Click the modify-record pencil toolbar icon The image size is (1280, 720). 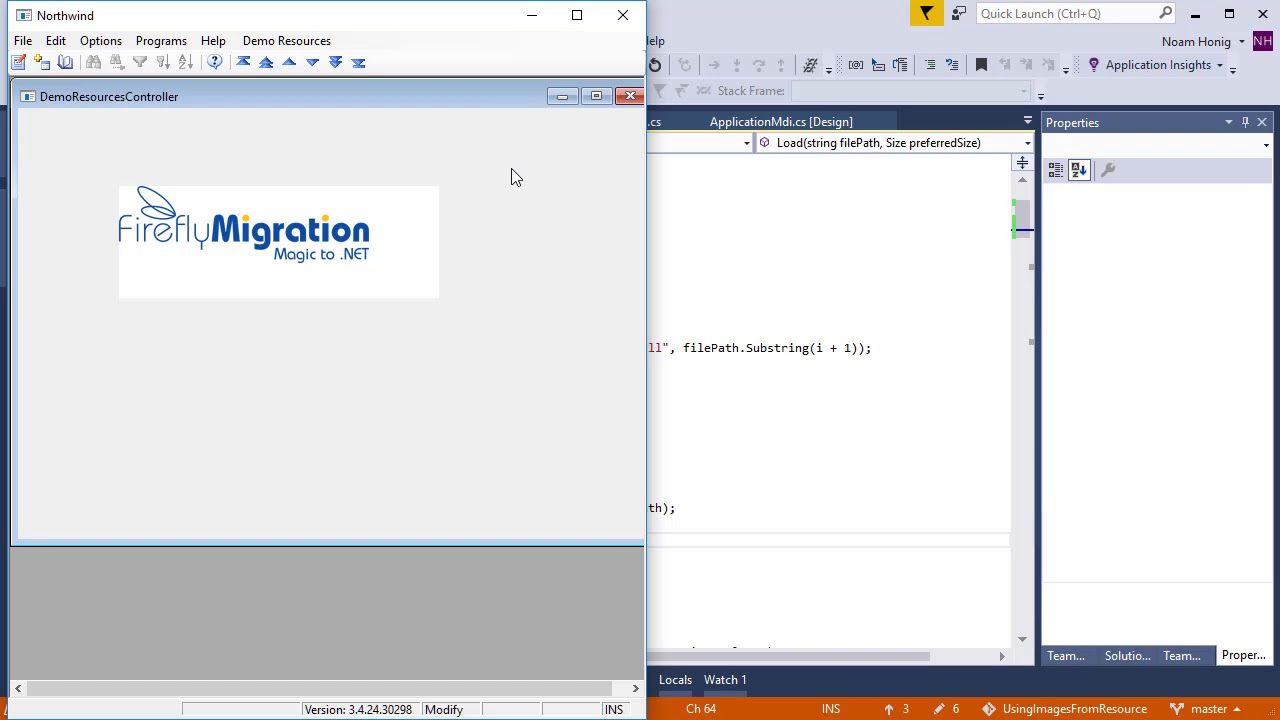pyautogui.click(x=19, y=62)
